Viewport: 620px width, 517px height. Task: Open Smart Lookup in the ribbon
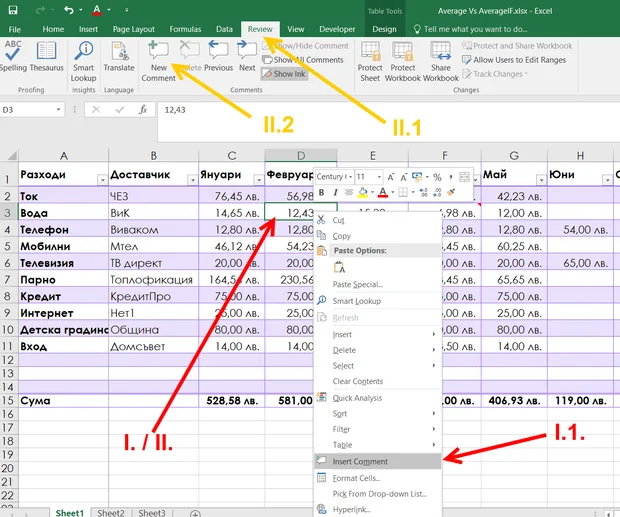(83, 61)
